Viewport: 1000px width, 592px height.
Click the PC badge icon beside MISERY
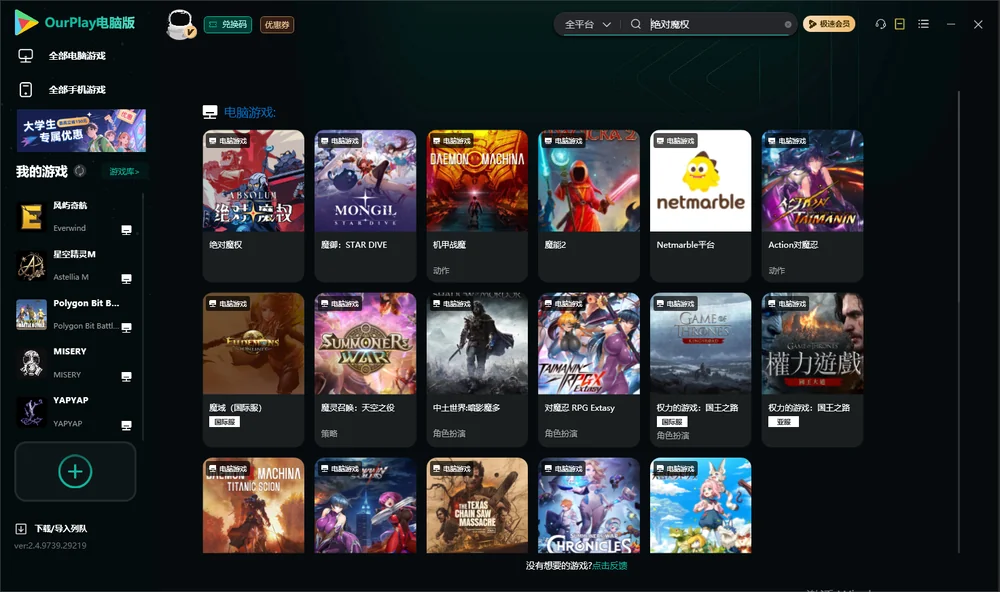126,376
